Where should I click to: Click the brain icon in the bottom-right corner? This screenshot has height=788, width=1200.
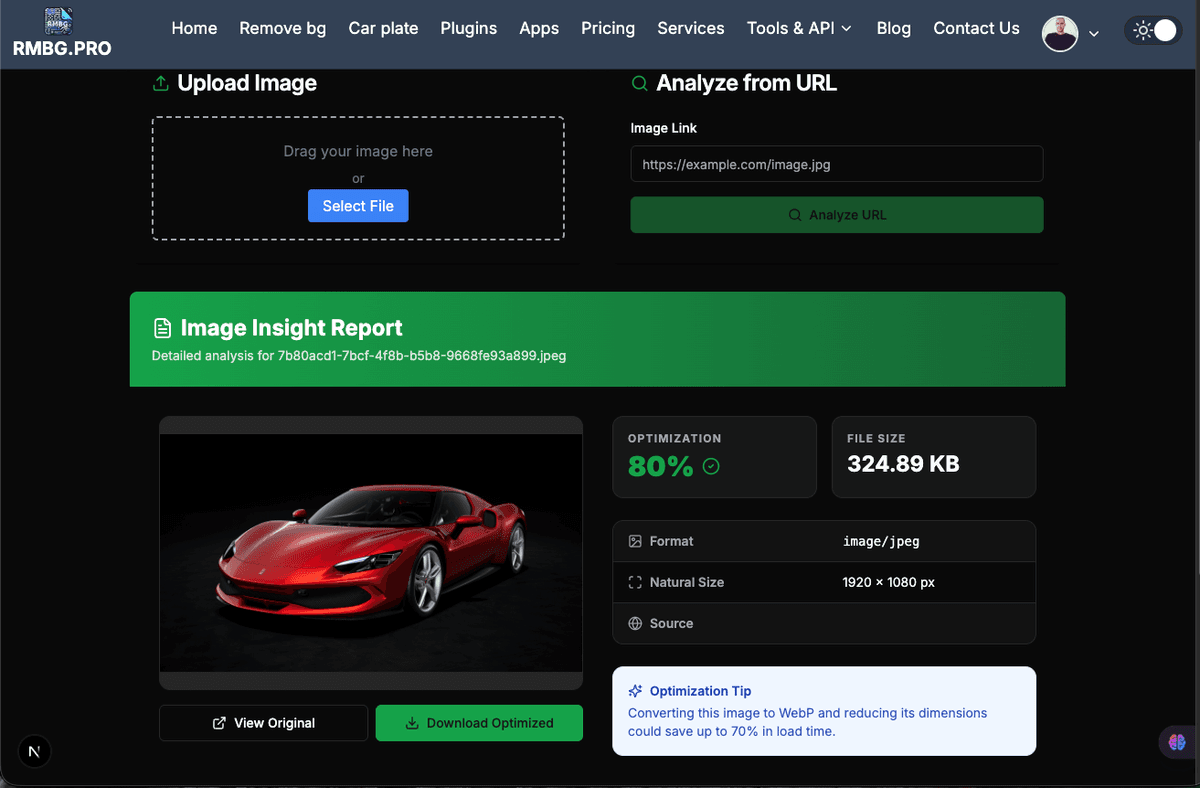coord(1176,742)
